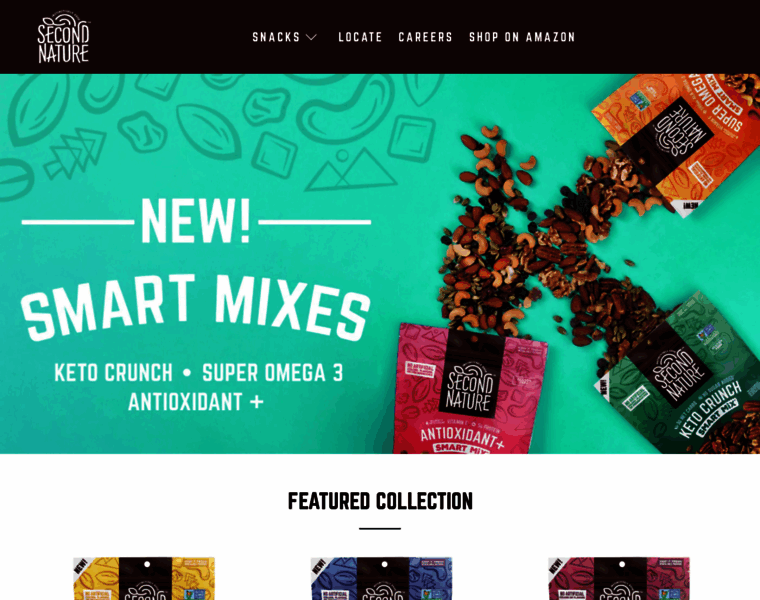Click the Keto Crunch text in banner

click(113, 373)
